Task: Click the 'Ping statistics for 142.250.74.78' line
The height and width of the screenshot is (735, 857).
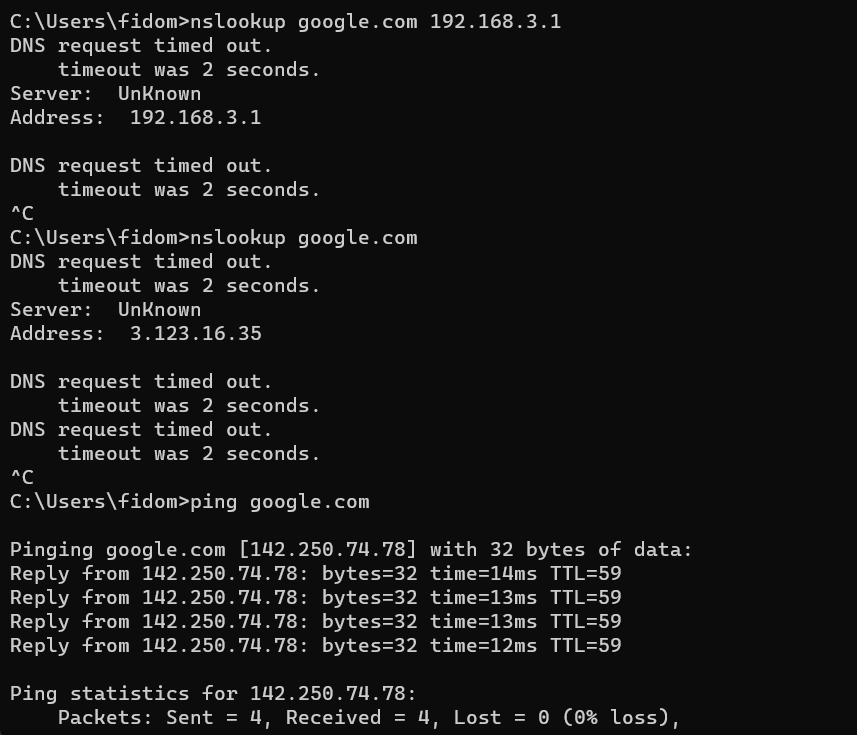Action: point(213,693)
